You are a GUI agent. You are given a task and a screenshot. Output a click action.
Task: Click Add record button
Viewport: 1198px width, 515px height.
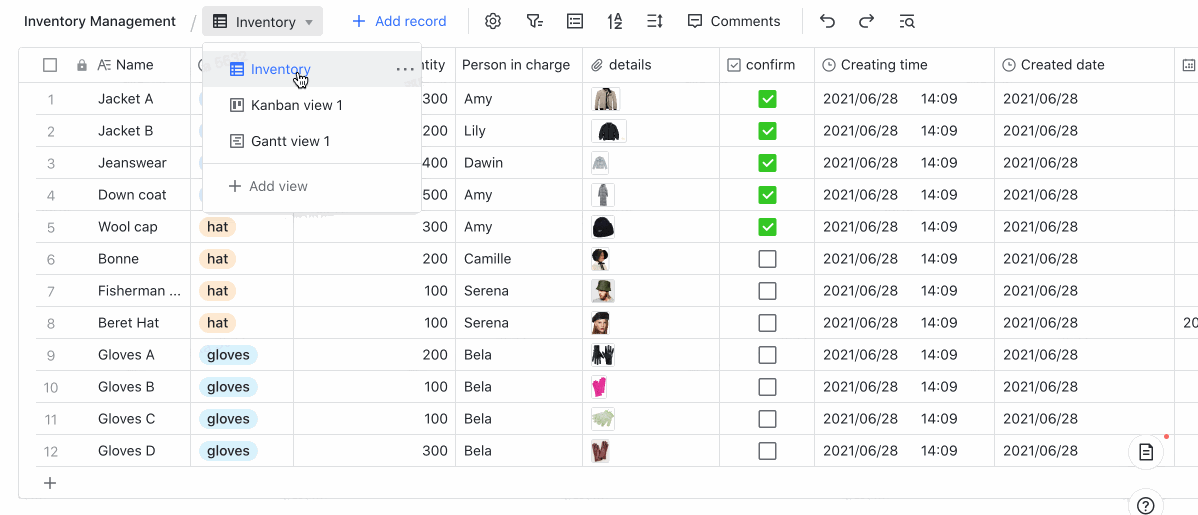[399, 21]
